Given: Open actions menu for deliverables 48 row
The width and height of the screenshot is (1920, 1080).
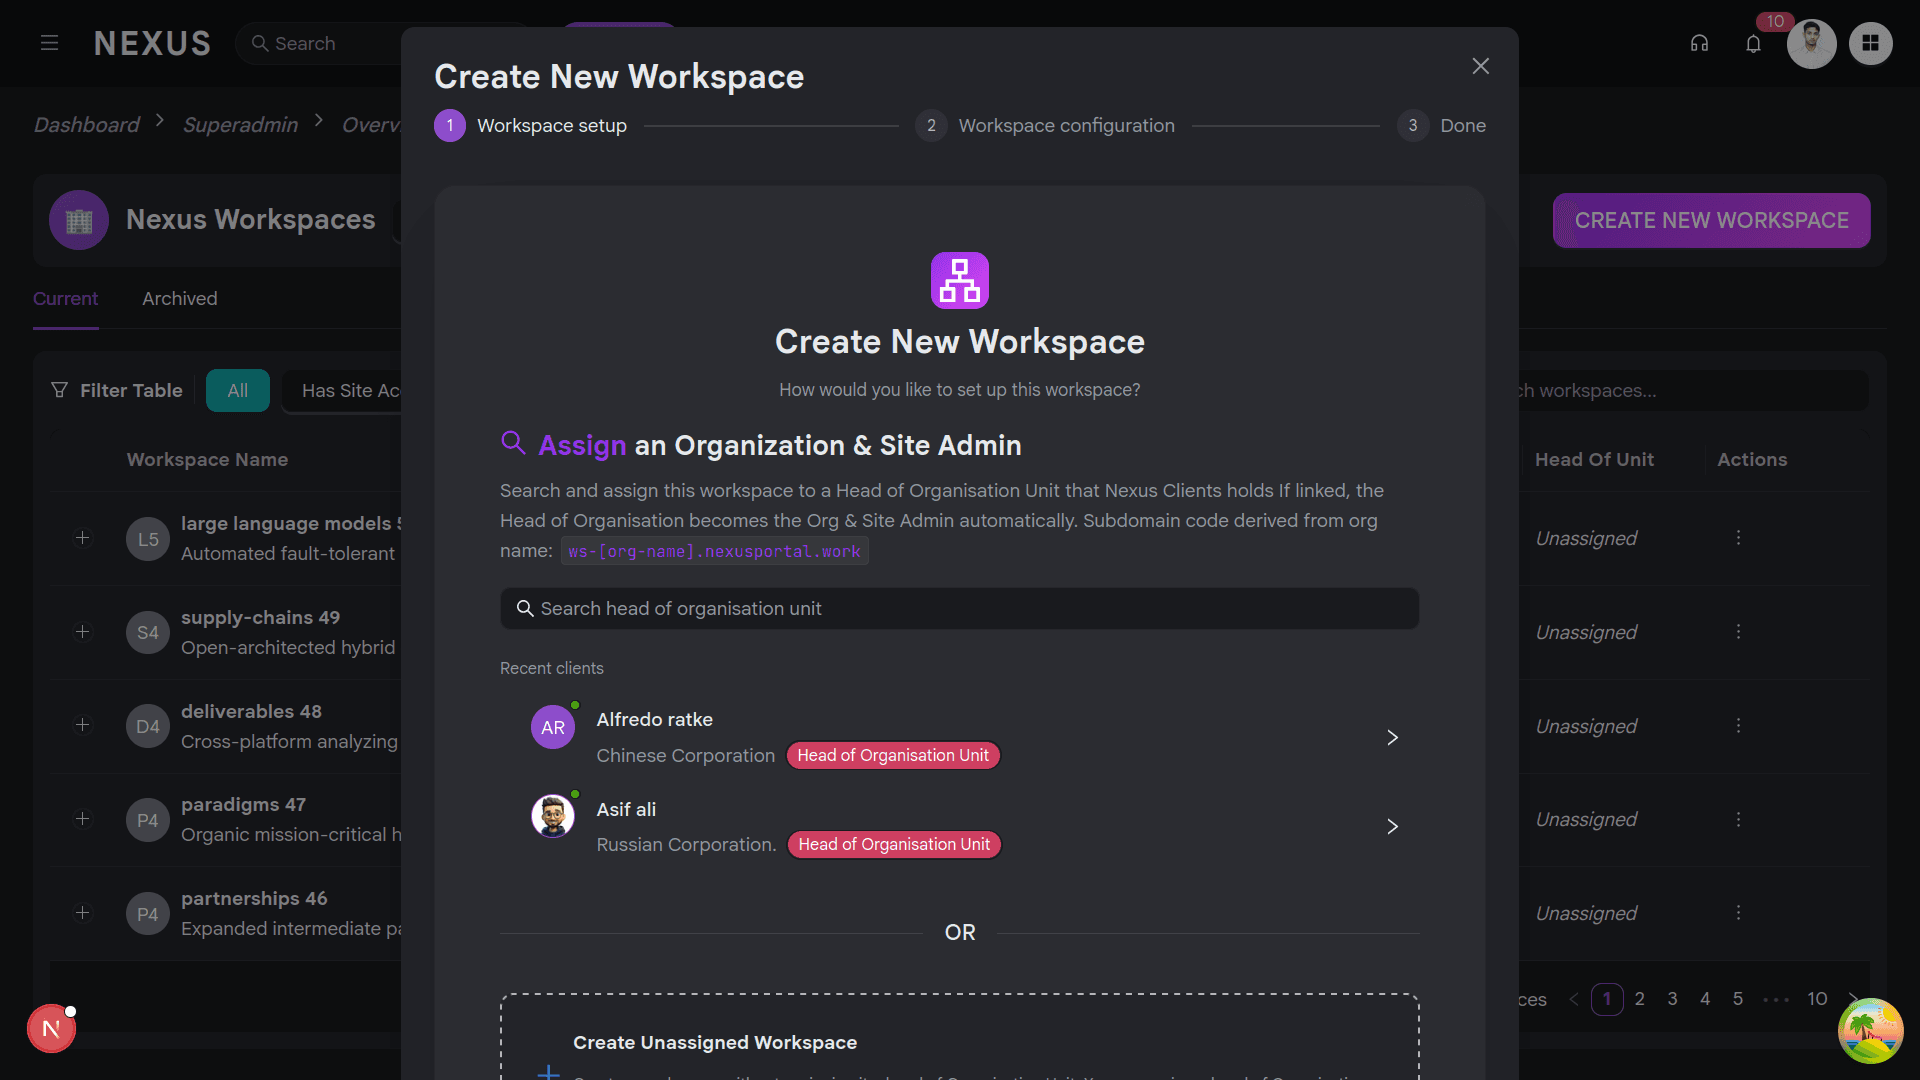Looking at the screenshot, I should [x=1738, y=725].
